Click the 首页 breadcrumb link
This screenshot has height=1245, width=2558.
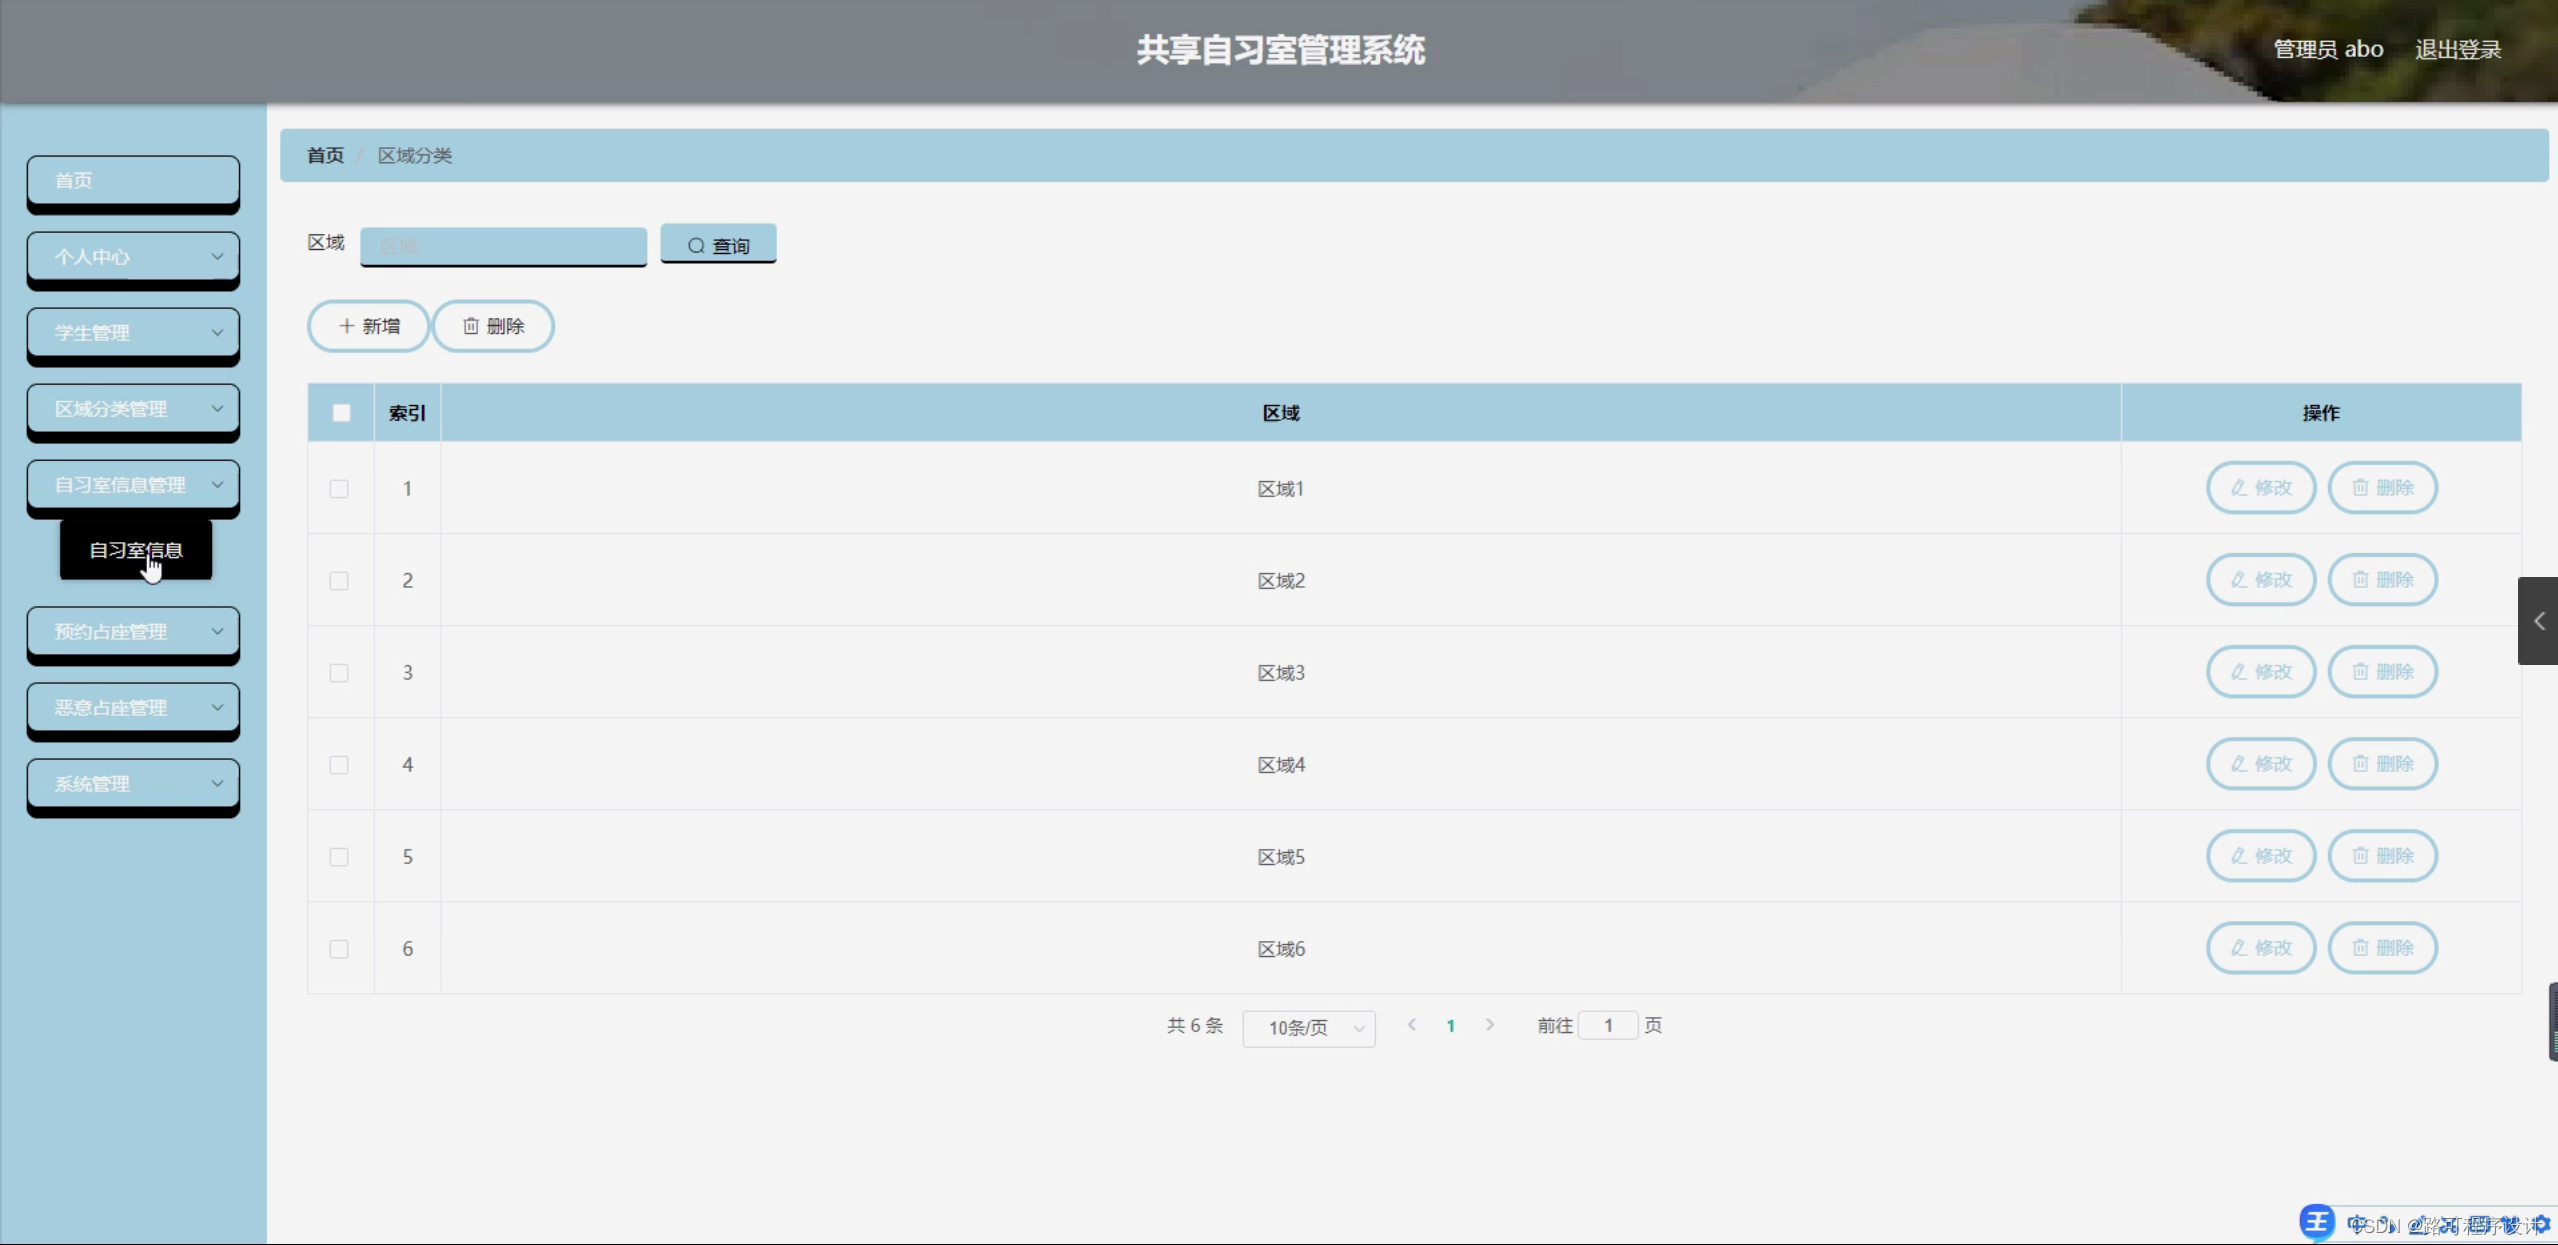point(325,155)
